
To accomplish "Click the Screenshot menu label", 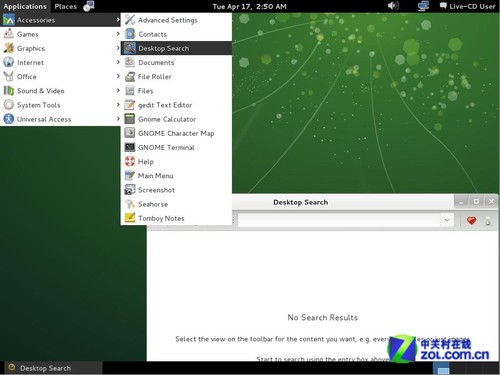I will click(x=156, y=190).
